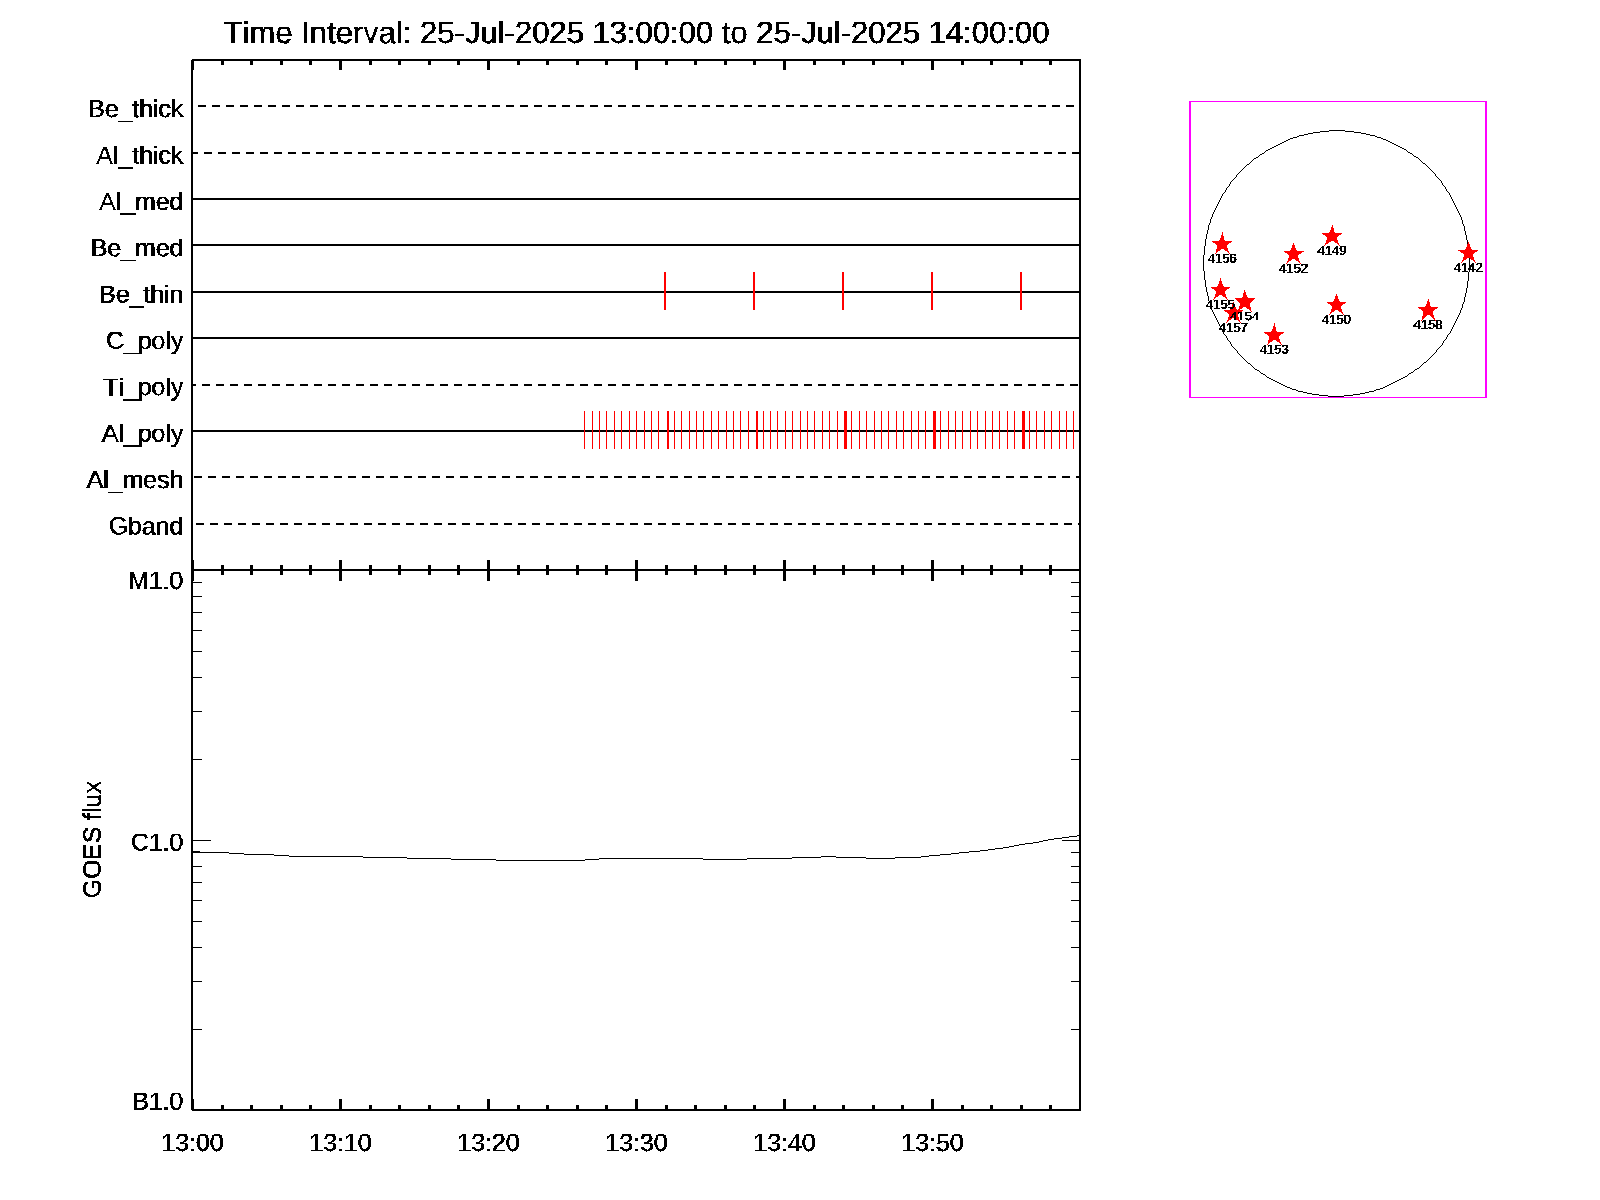The width and height of the screenshot is (1600, 1200).
Task: Click the Gband filter label
Action: click(x=146, y=527)
